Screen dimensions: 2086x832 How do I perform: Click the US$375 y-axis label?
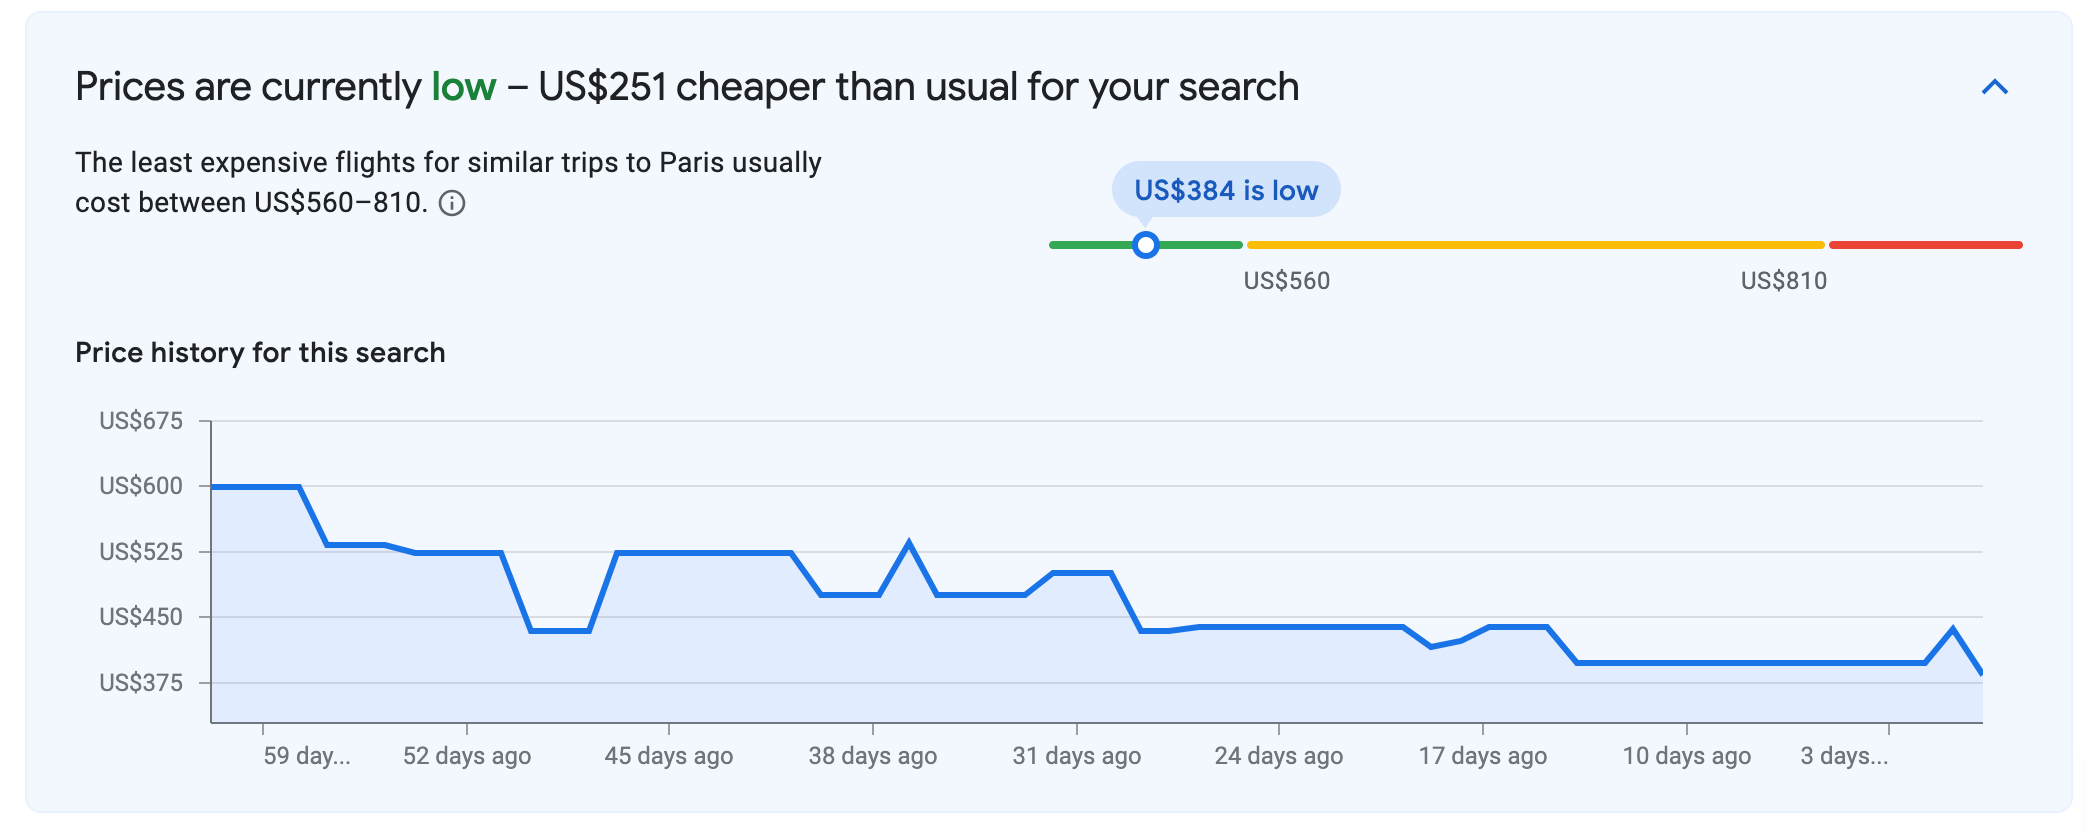point(141,683)
